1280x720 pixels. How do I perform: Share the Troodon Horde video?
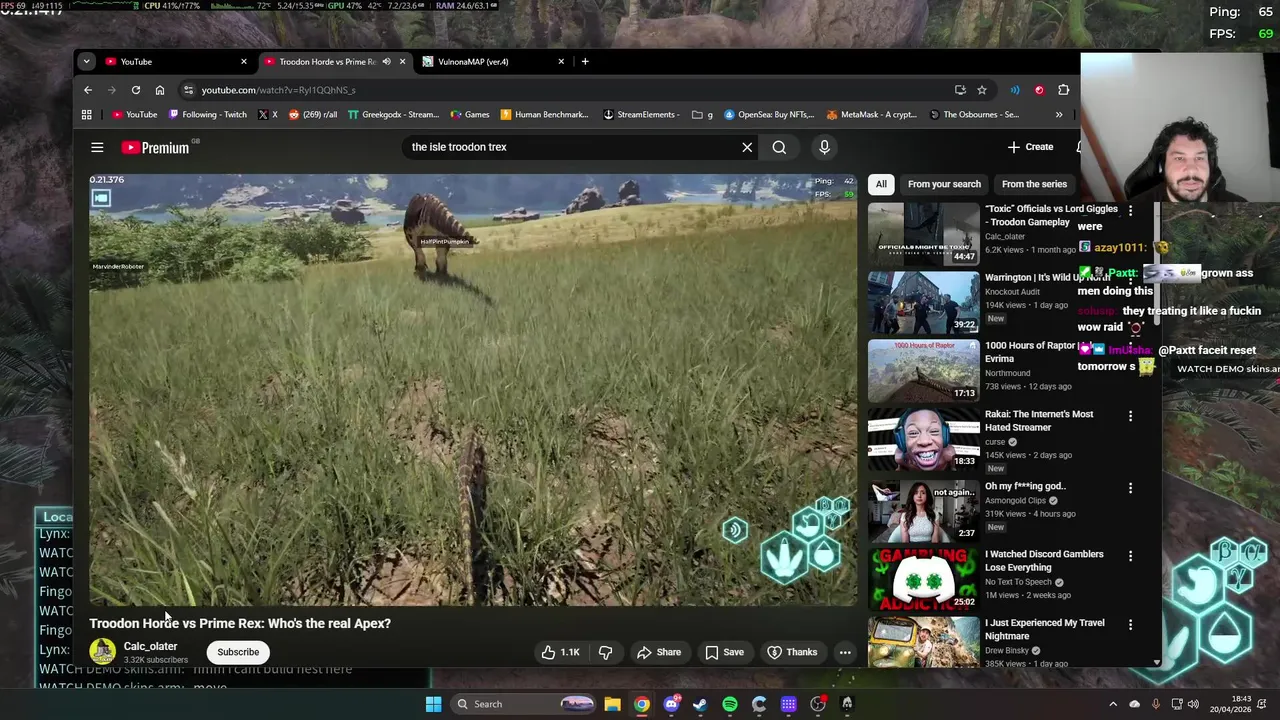[659, 652]
